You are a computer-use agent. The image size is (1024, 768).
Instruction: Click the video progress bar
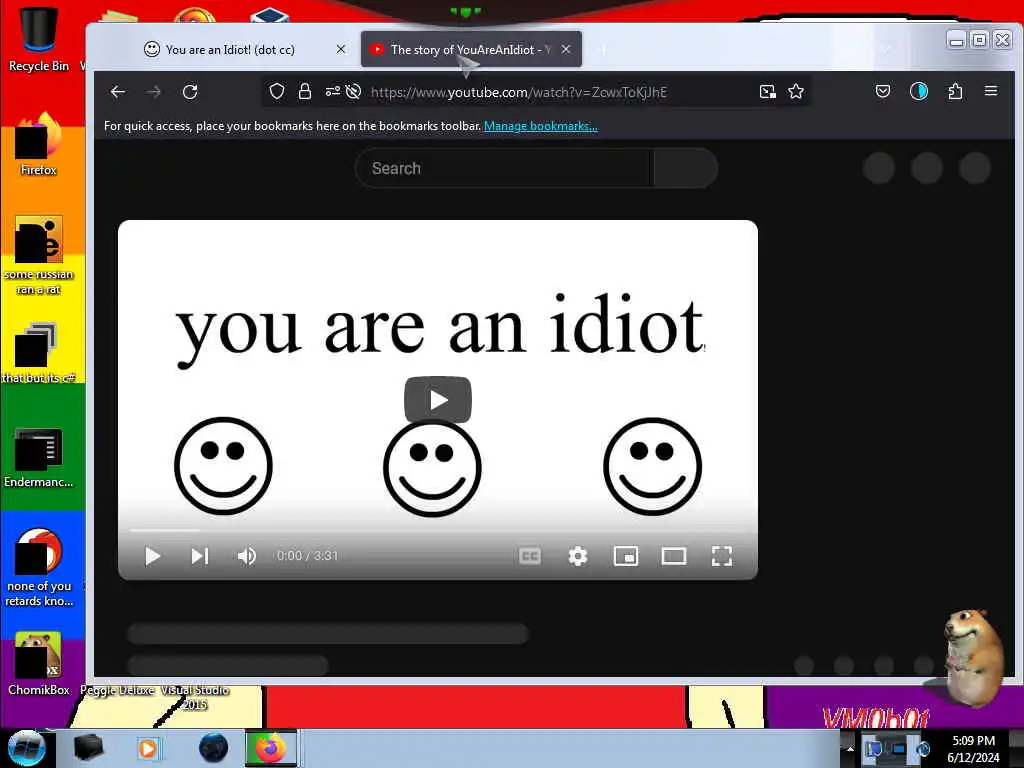(438, 530)
